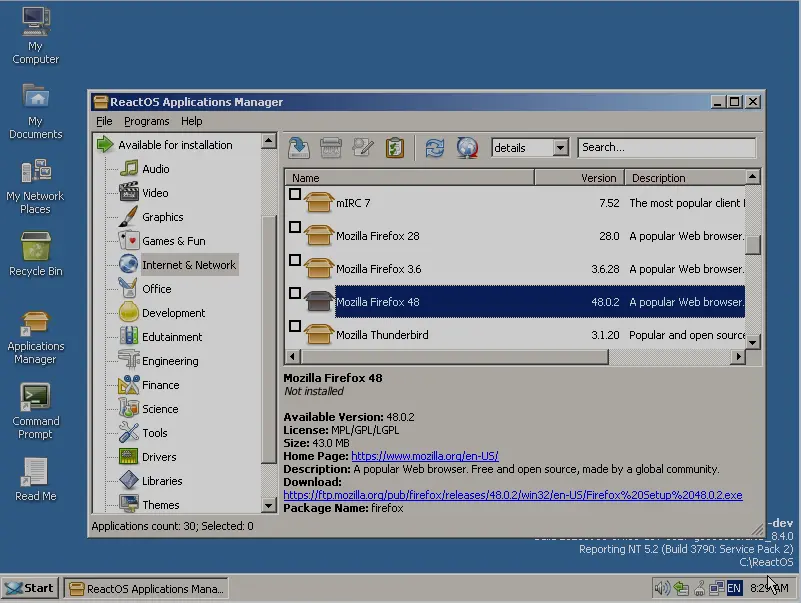
Task: Select the Video category icon
Action: point(129,192)
